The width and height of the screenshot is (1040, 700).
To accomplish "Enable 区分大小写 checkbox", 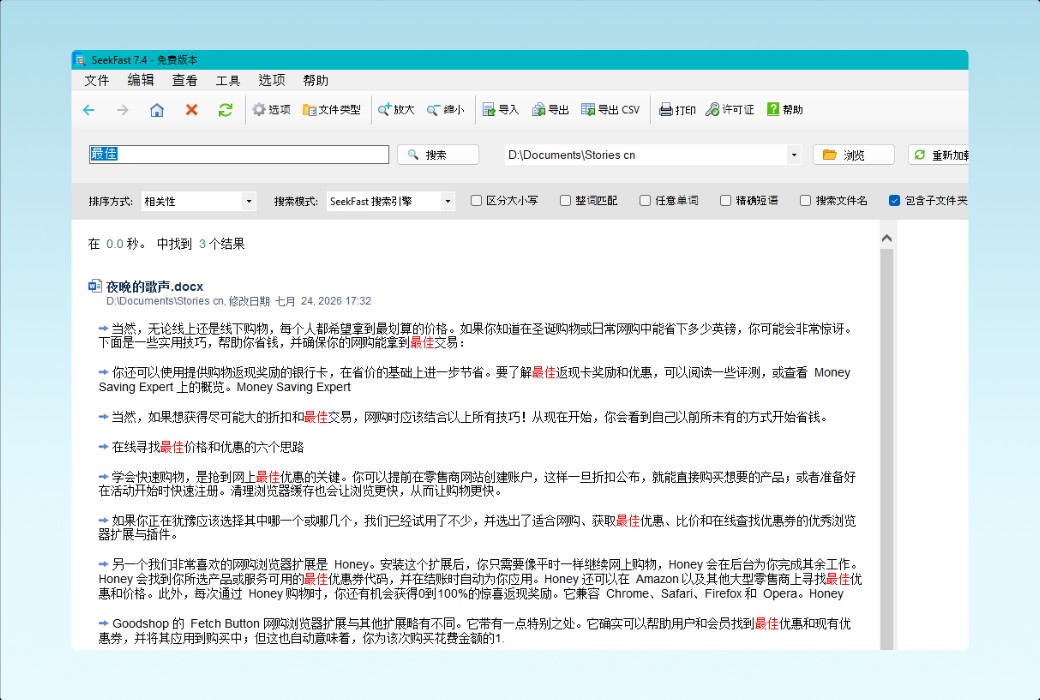I will [476, 200].
